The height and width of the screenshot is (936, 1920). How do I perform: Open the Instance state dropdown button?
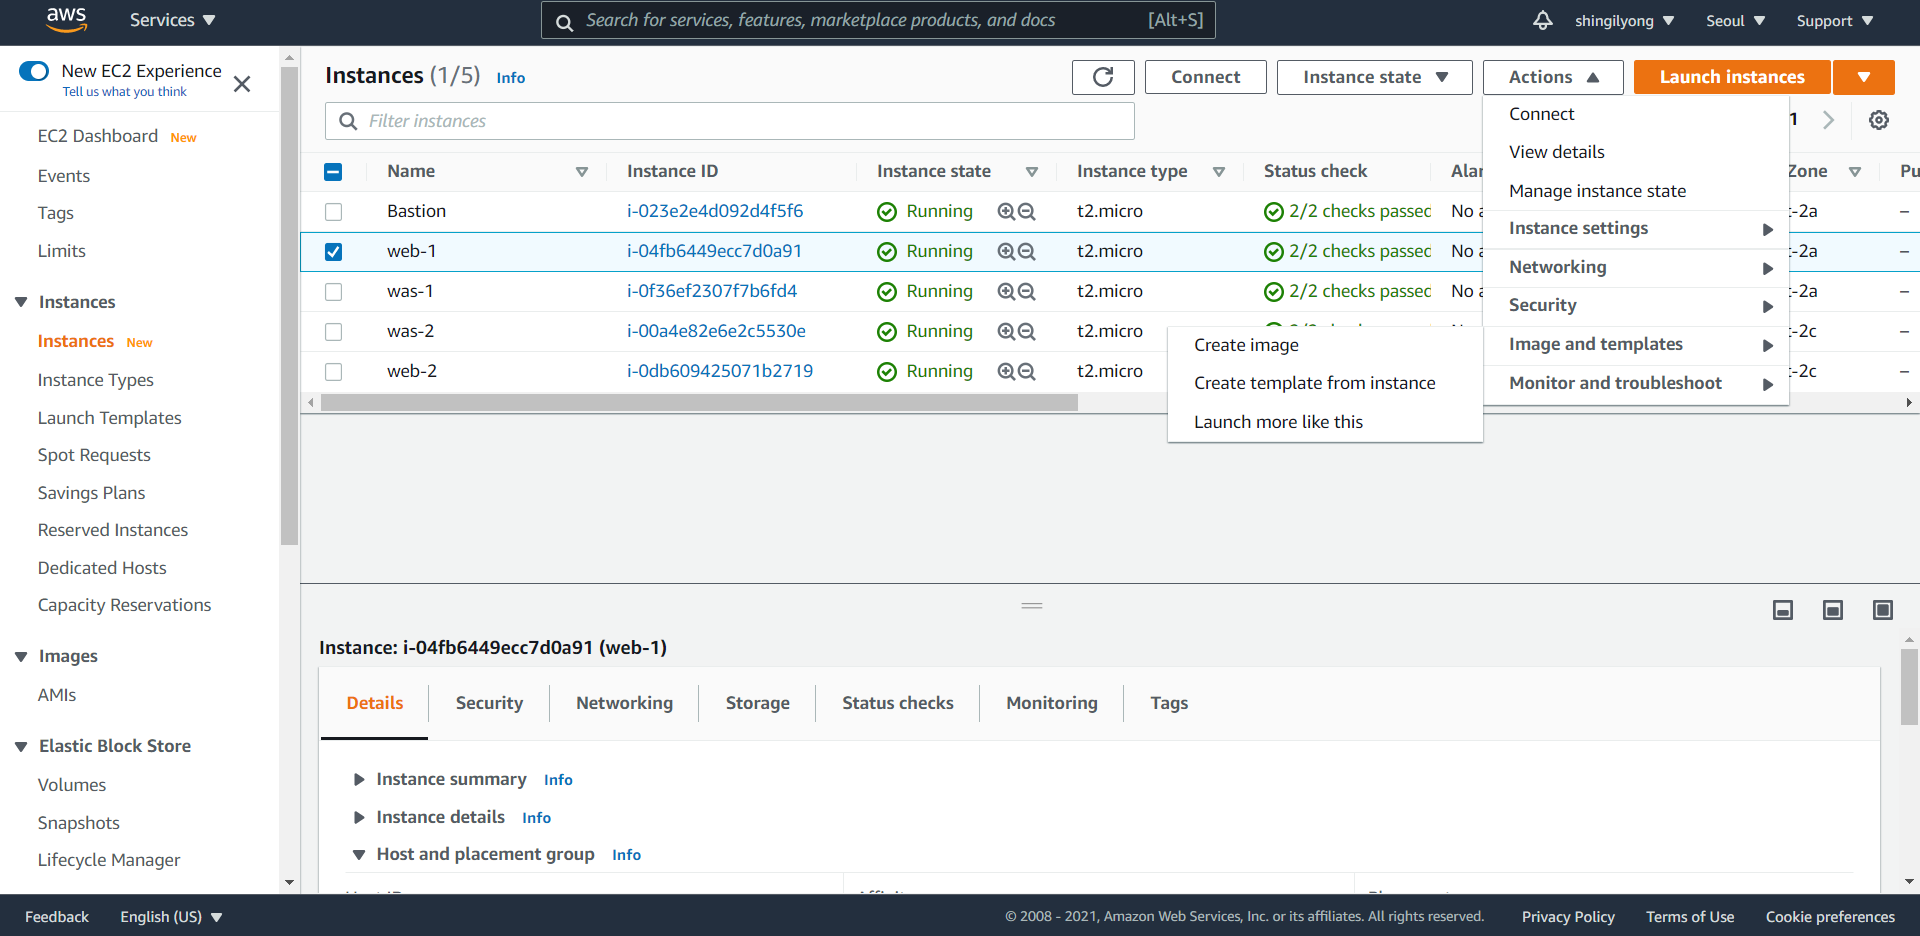pyautogui.click(x=1374, y=77)
